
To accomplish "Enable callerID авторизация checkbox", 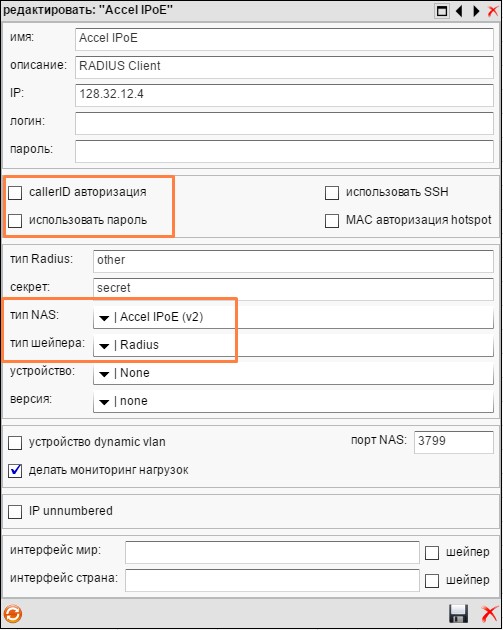I will pyautogui.click(x=15, y=193).
